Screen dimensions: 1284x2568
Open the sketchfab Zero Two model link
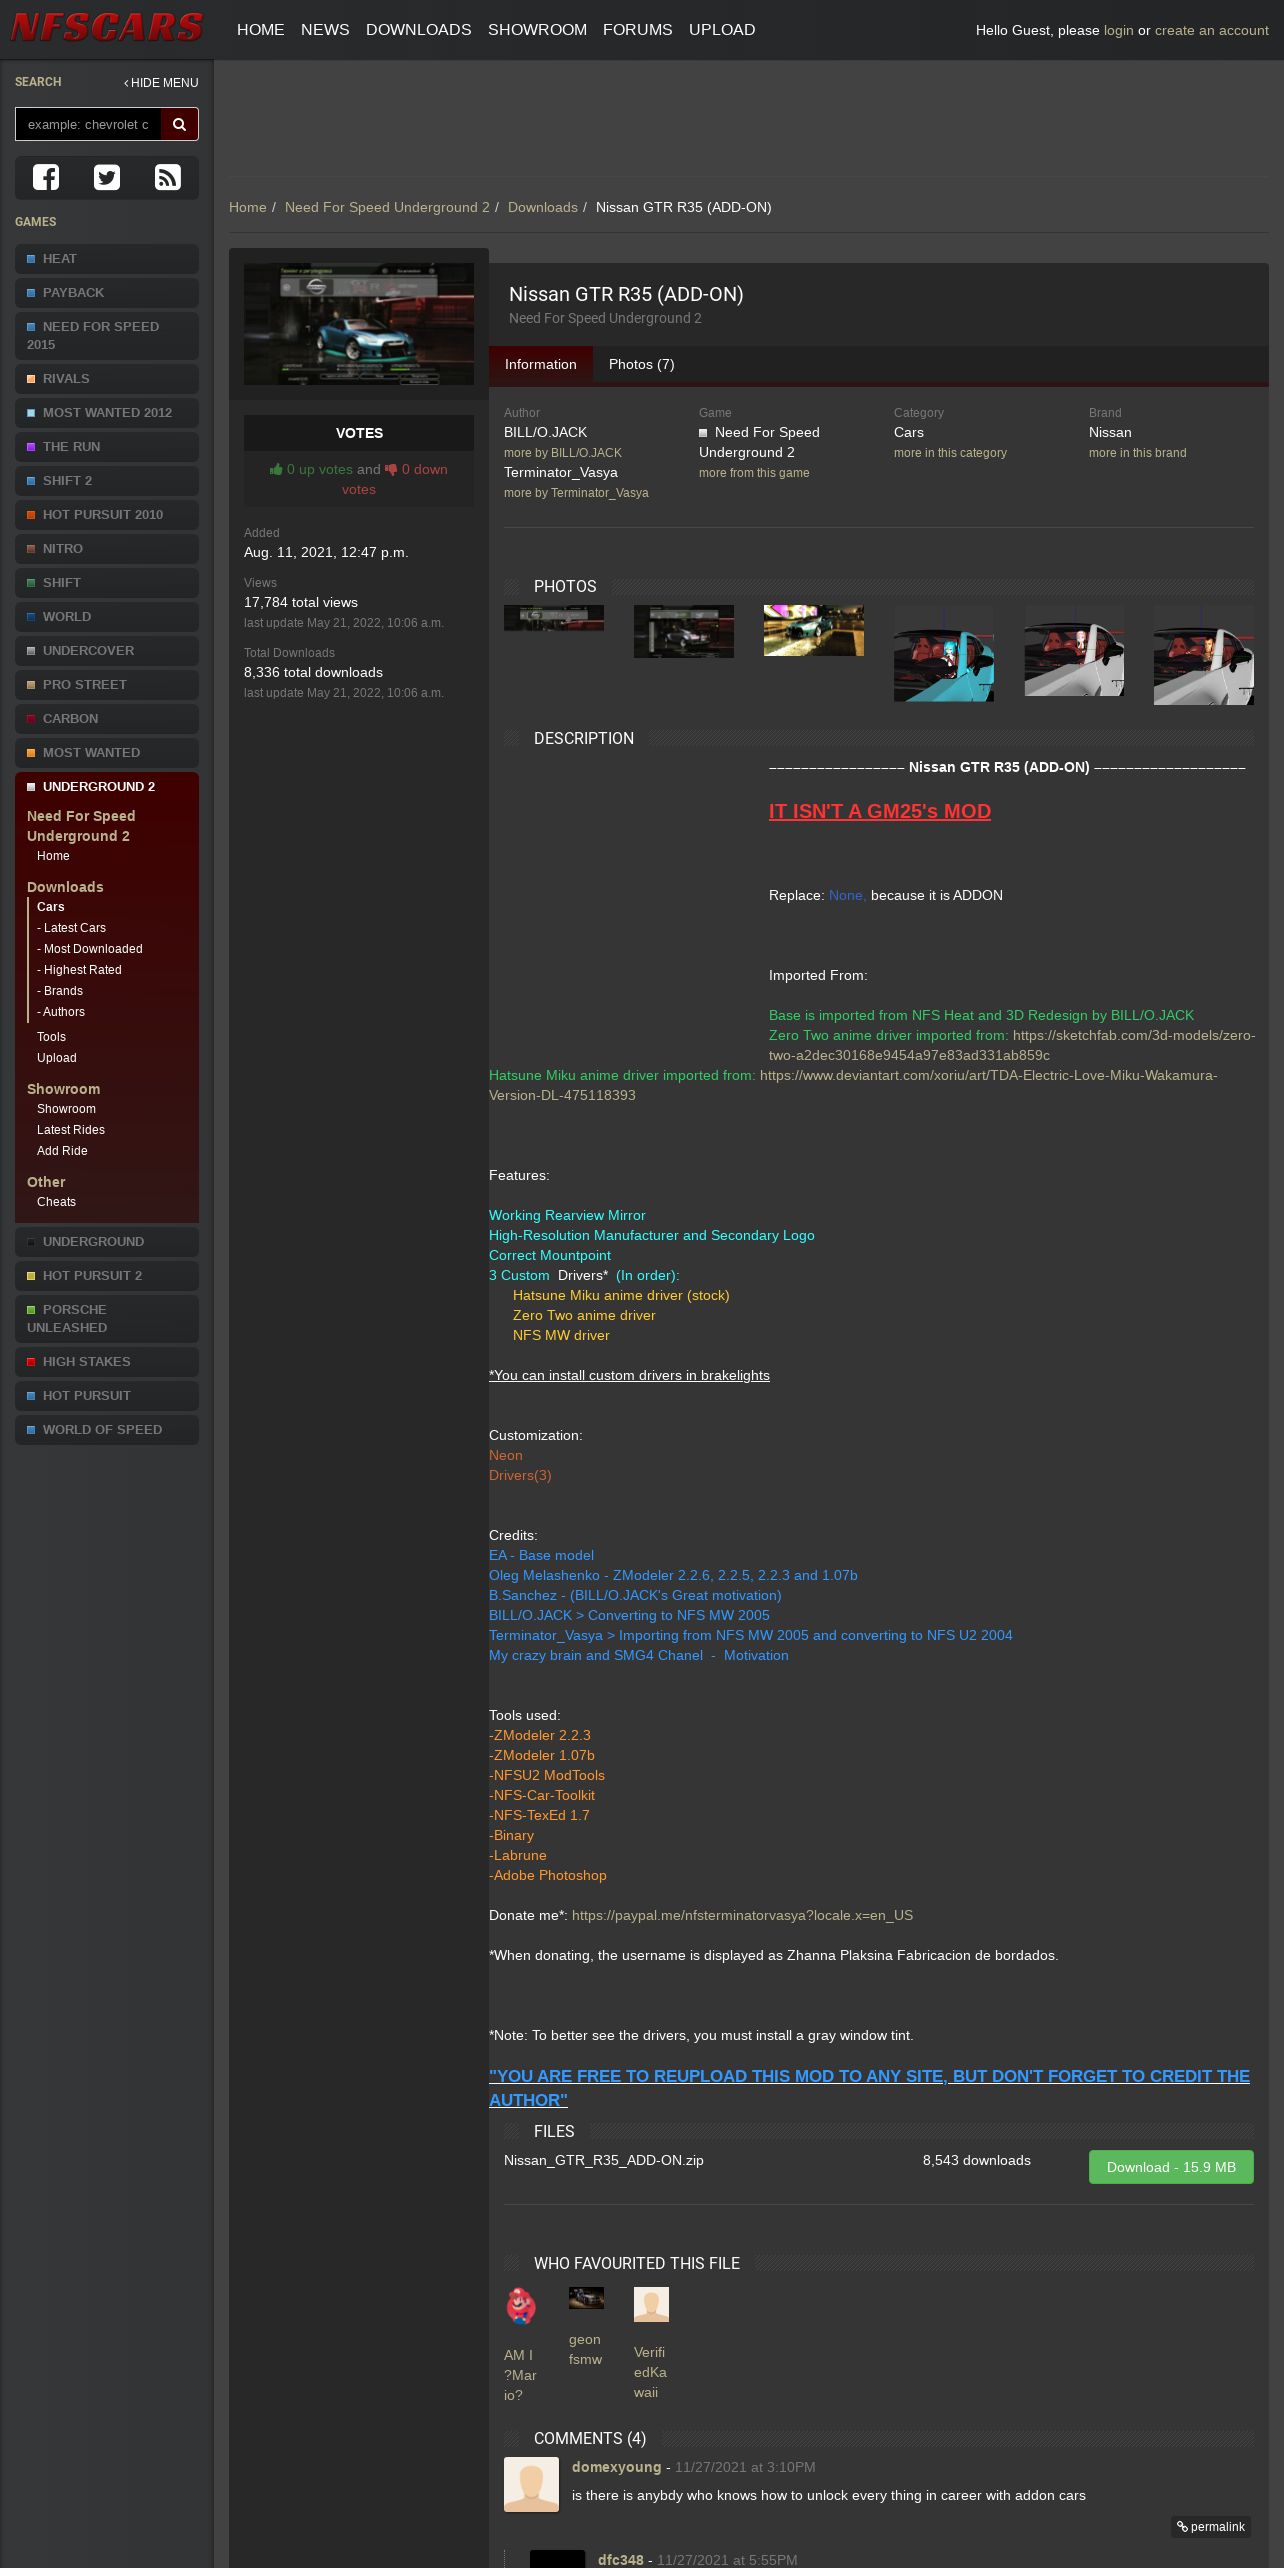1012,1045
